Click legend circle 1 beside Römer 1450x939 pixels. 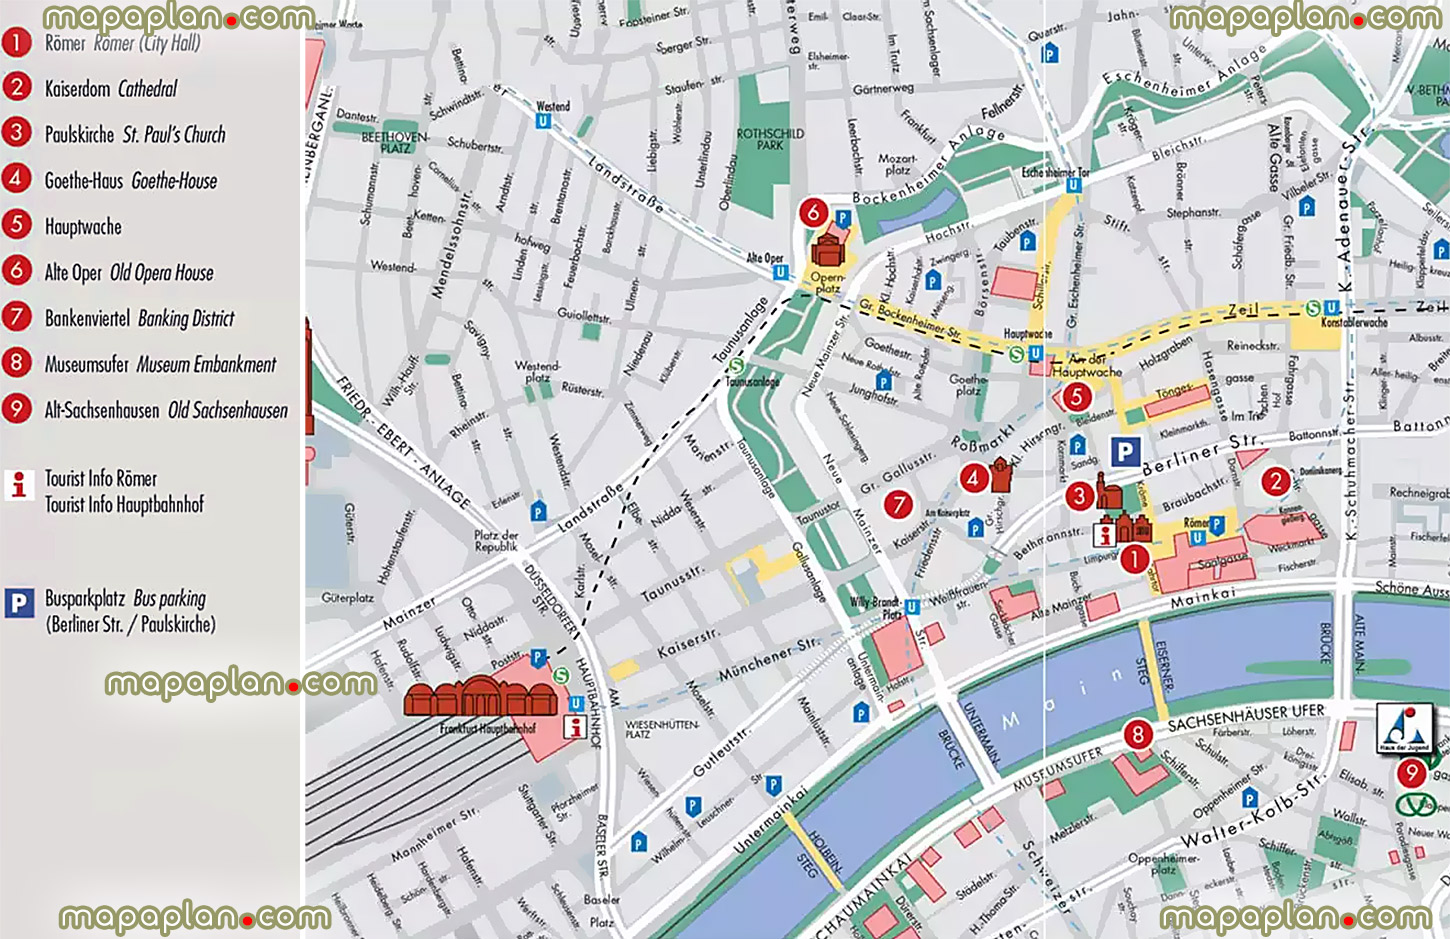(x=17, y=42)
